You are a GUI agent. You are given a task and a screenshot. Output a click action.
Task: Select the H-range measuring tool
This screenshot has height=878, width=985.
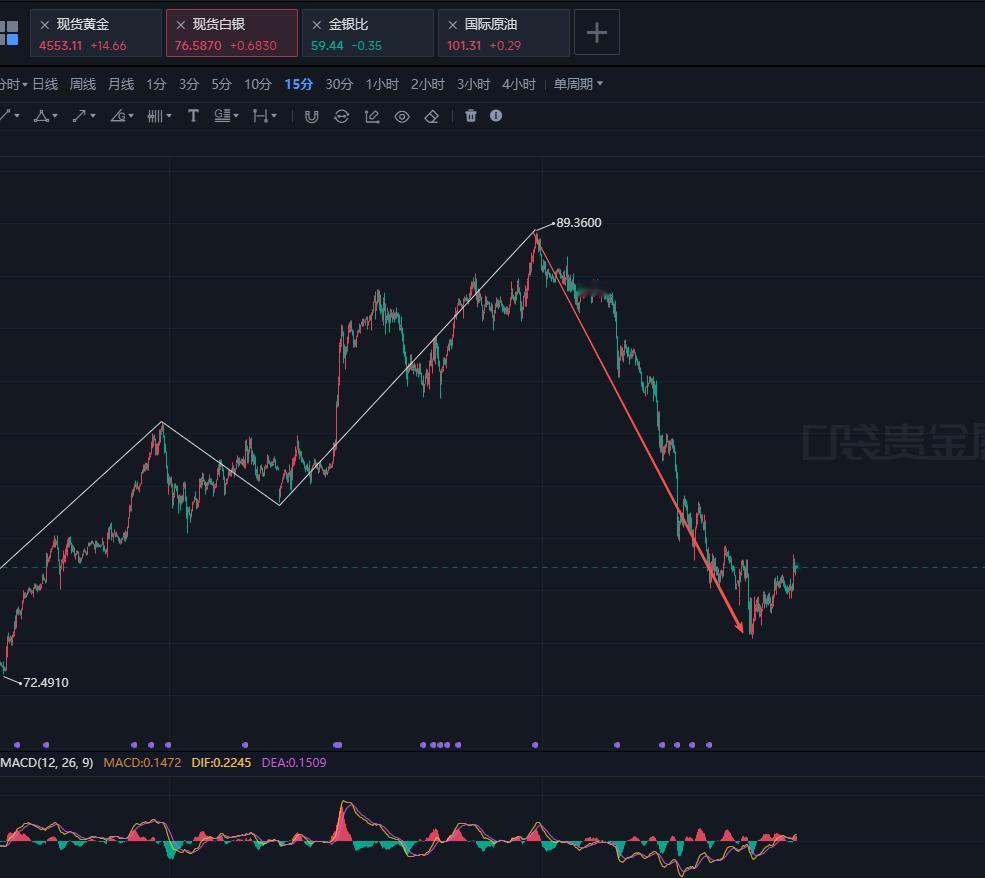(260, 116)
